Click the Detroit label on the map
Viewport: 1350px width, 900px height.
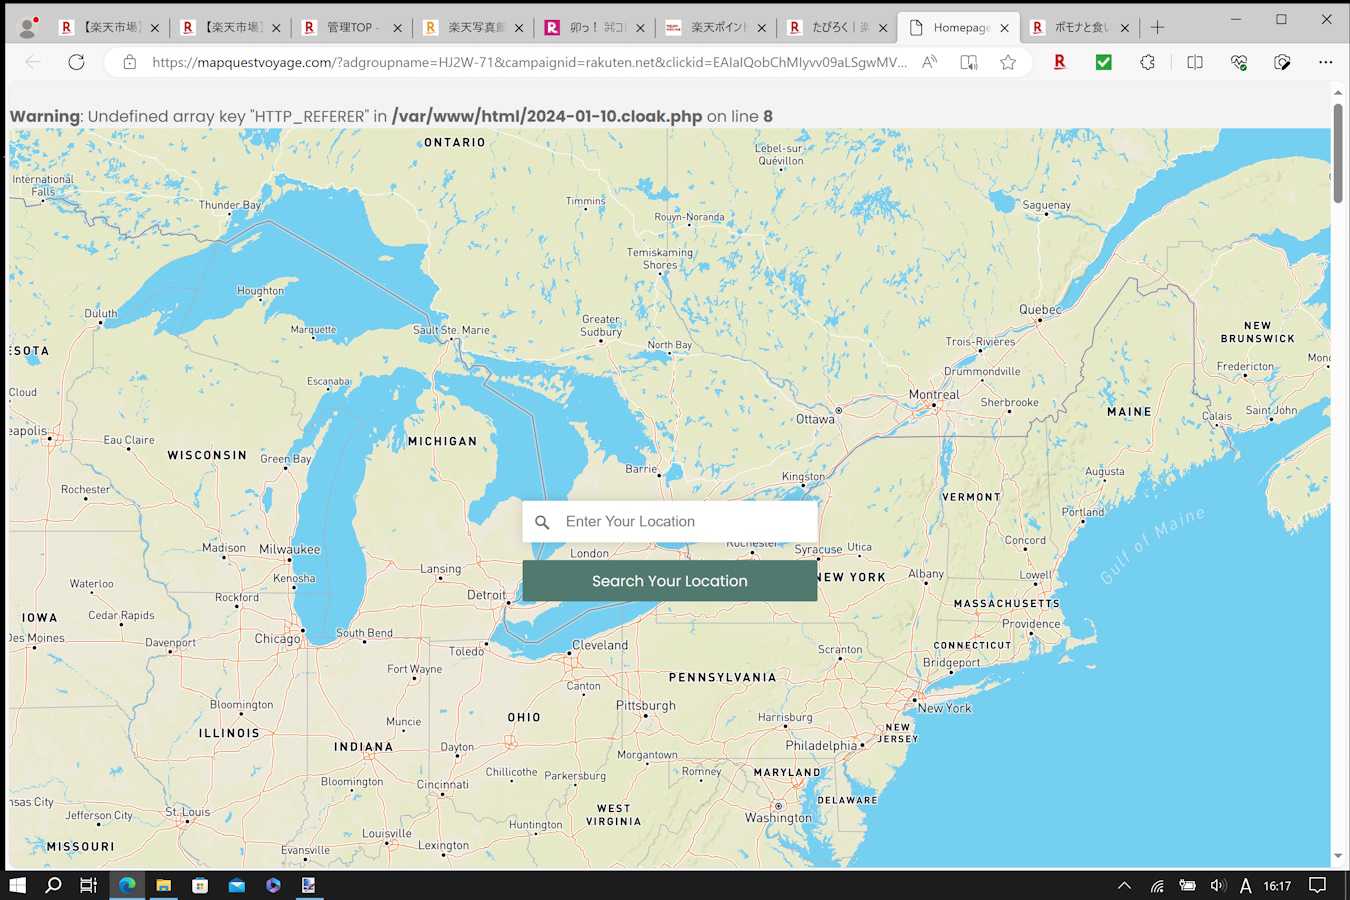487,595
